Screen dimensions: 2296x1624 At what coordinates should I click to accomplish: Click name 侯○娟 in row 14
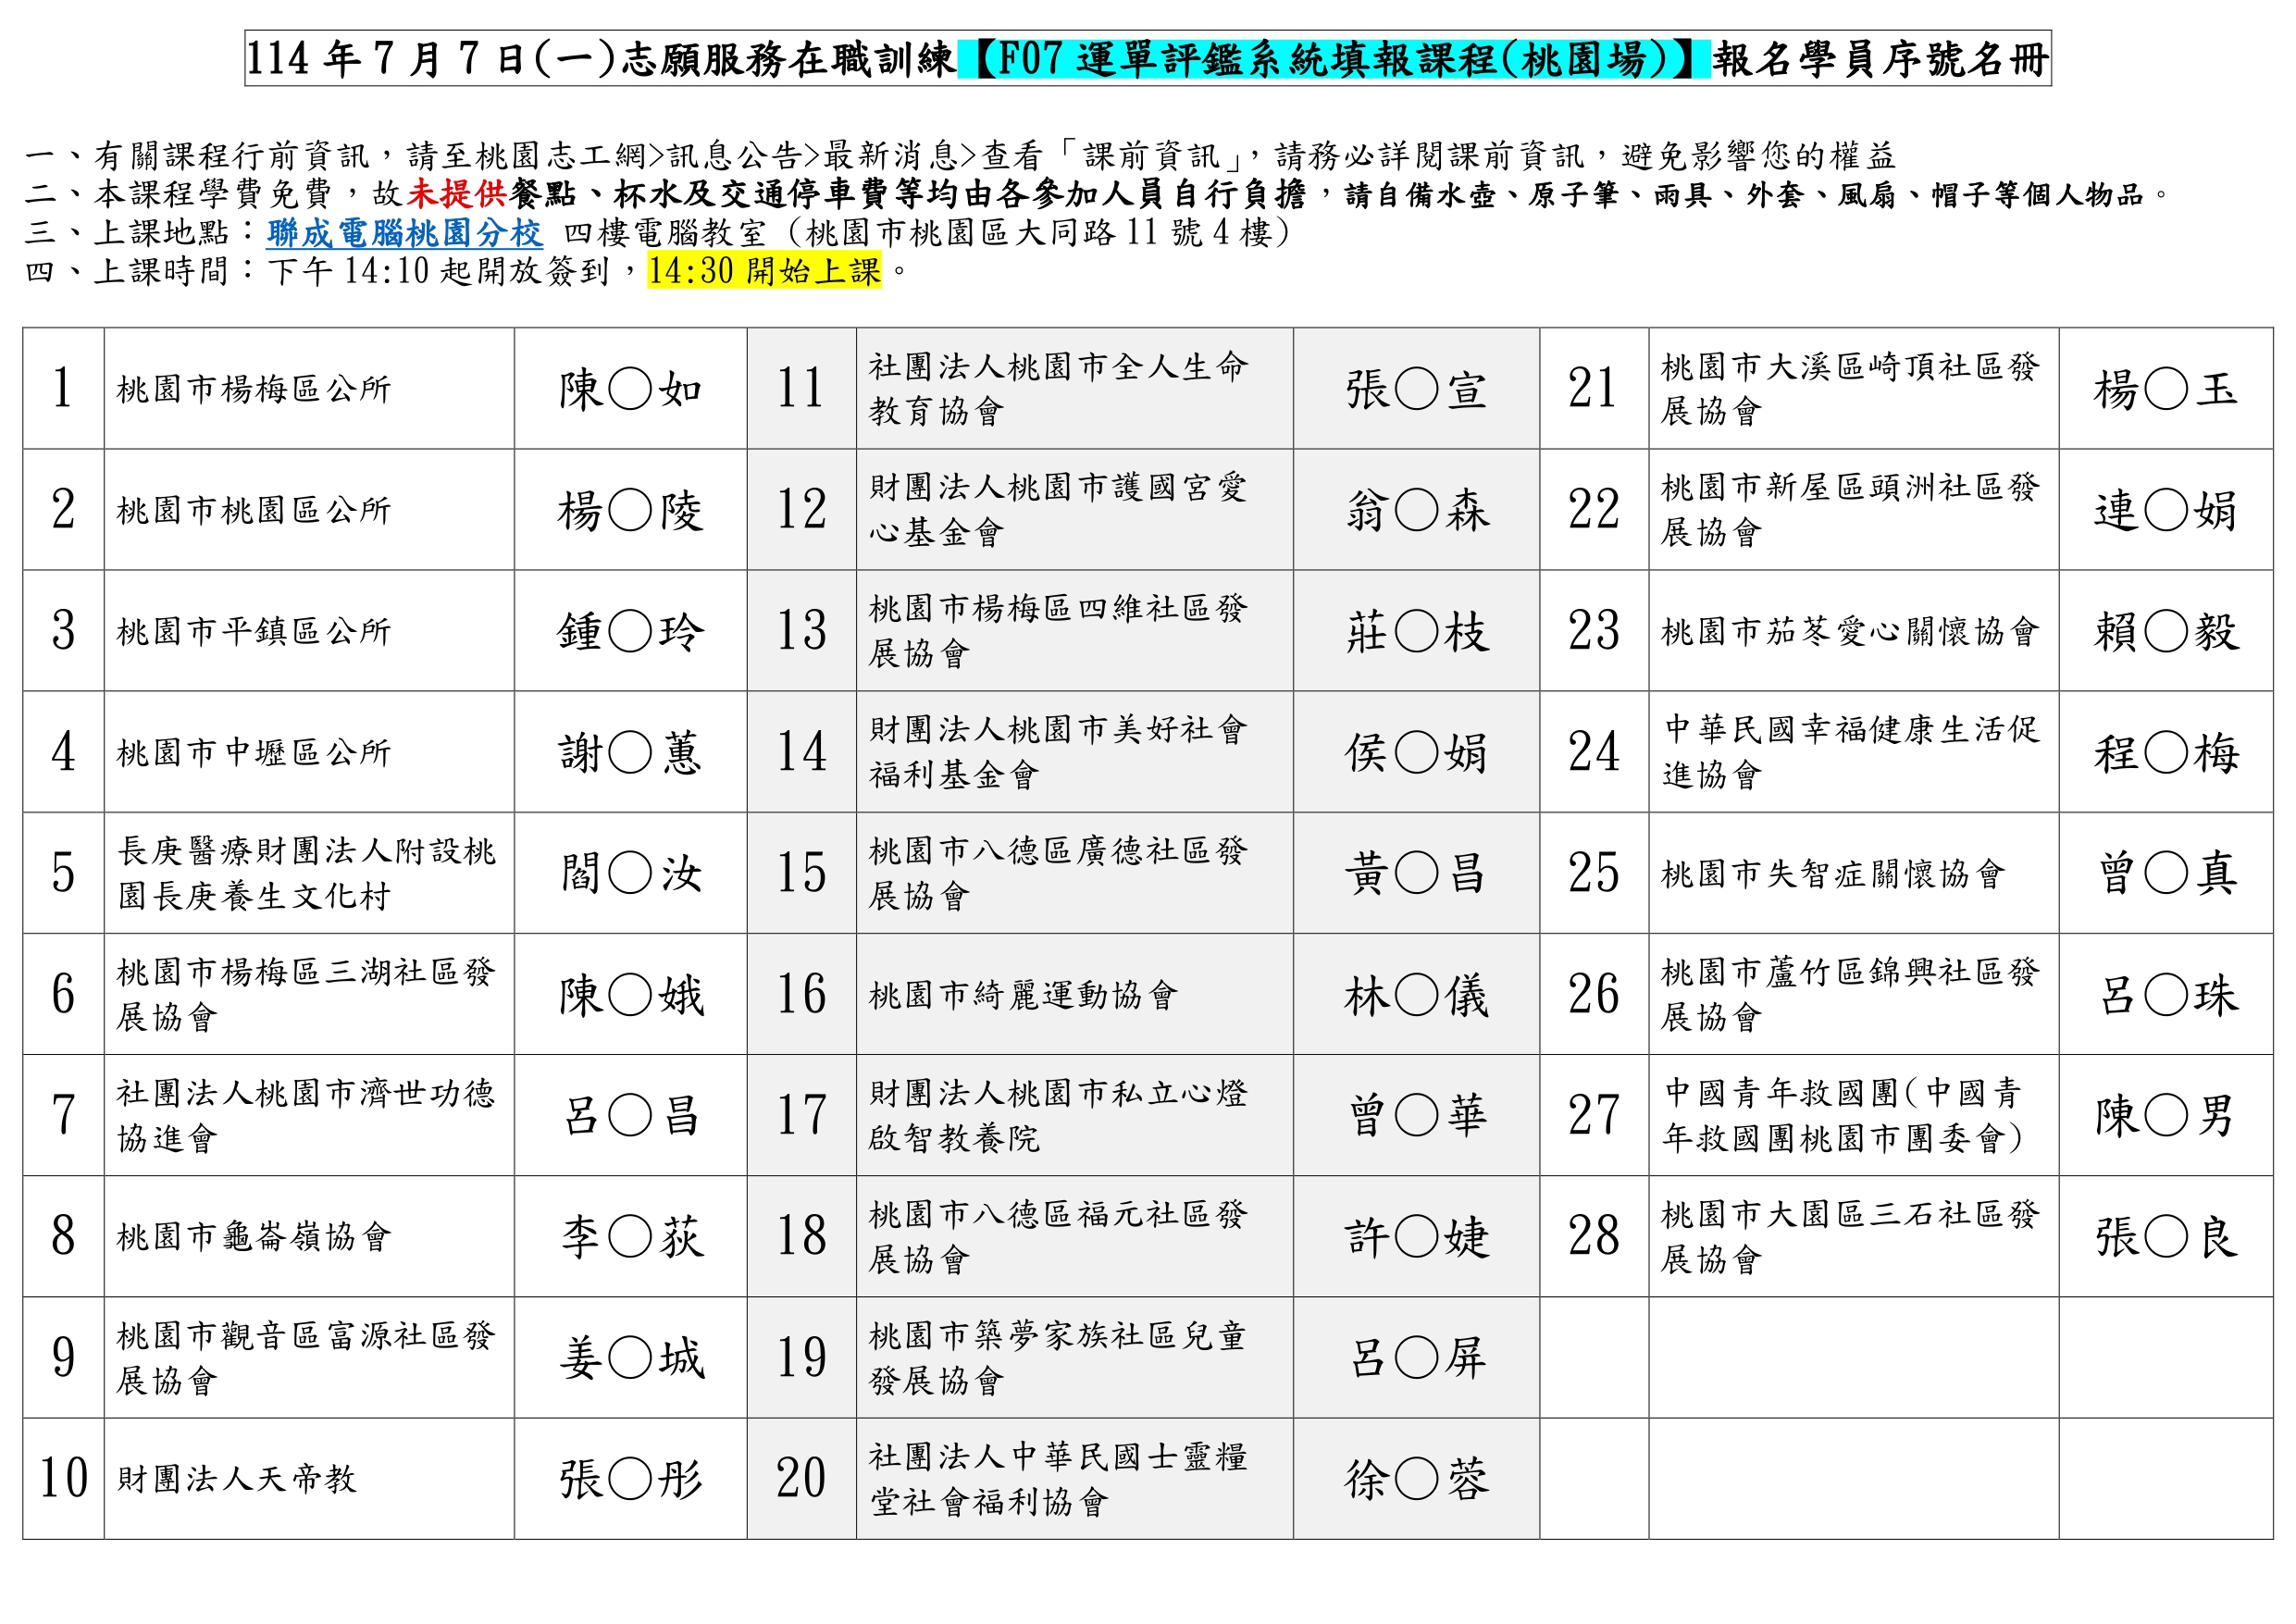[x=1417, y=753]
